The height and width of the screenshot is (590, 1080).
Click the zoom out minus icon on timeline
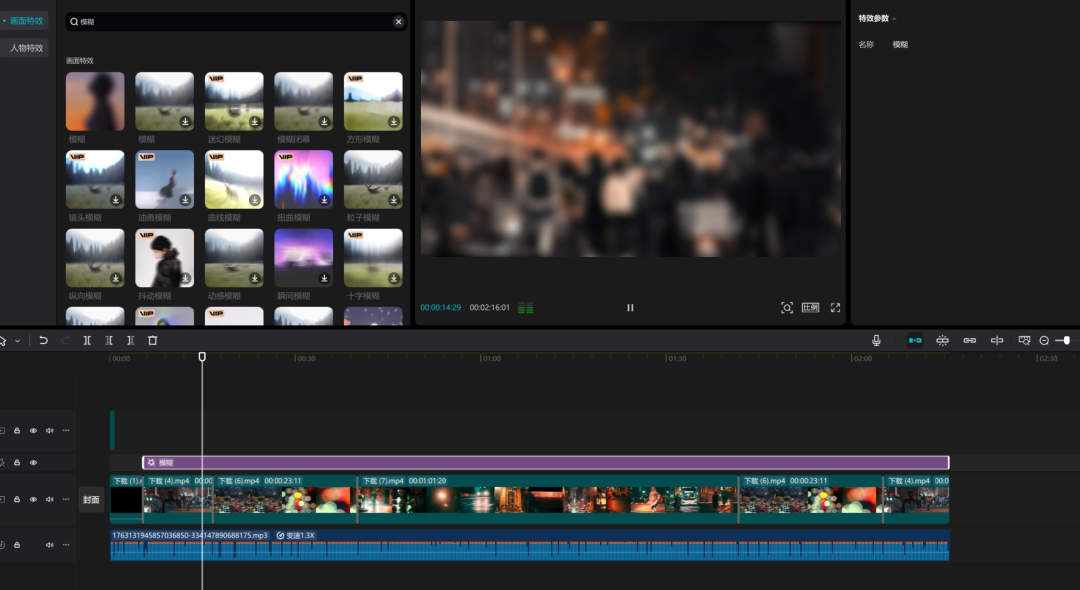tap(1044, 341)
